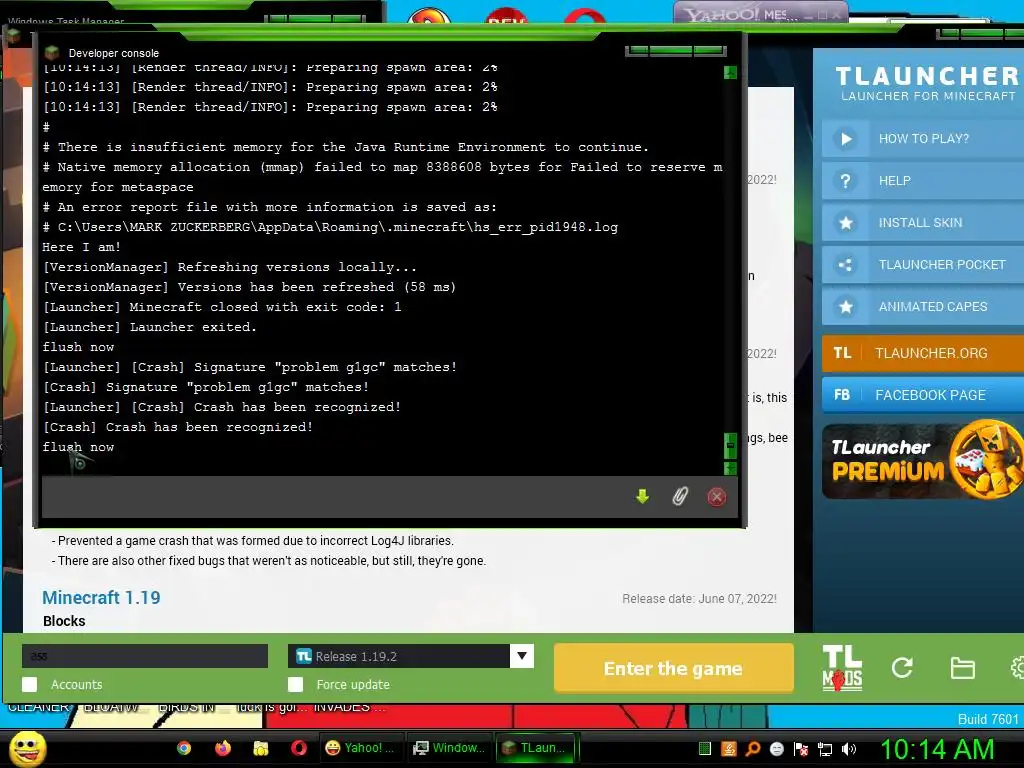1024x768 pixels.
Task: Open Install Skin menu entry
Action: [x=923, y=223]
